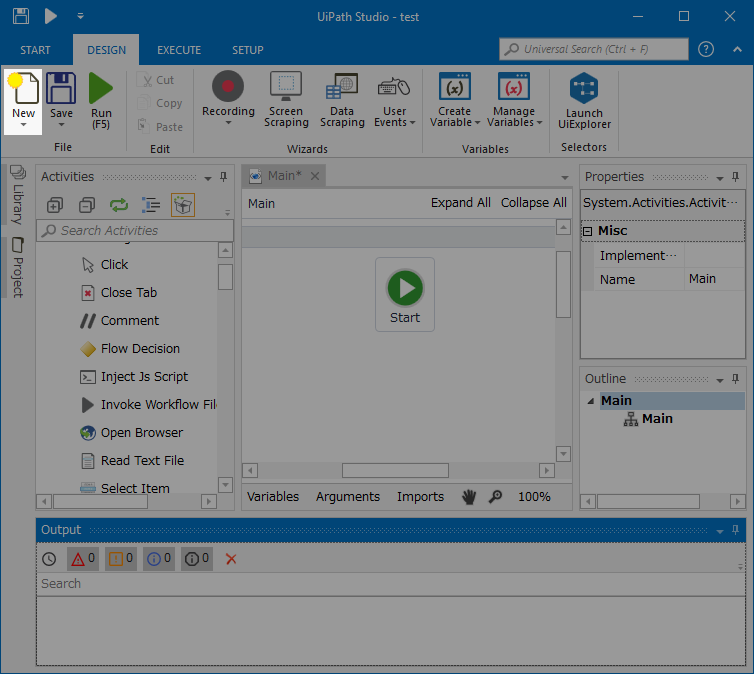Toggle trace messages filter in Output

pos(197,559)
